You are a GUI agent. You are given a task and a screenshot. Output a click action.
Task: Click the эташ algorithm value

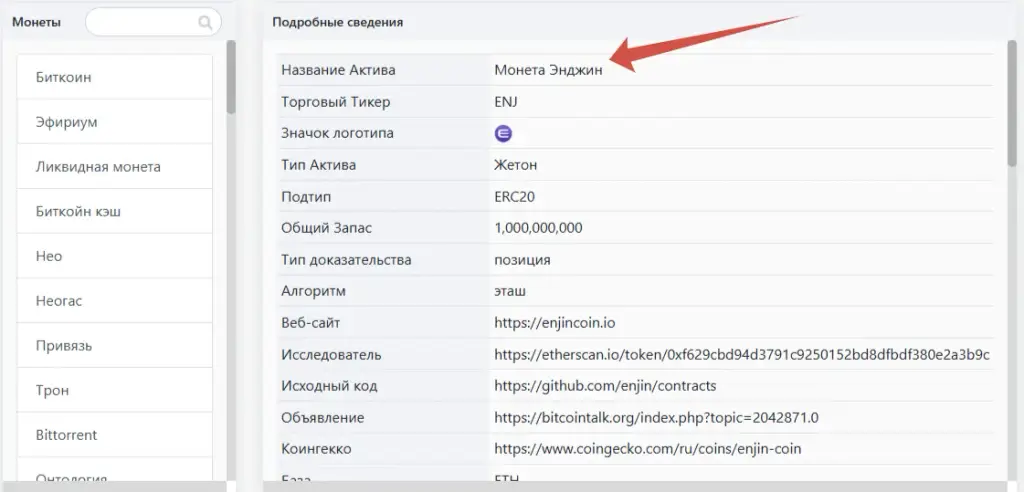click(509, 291)
